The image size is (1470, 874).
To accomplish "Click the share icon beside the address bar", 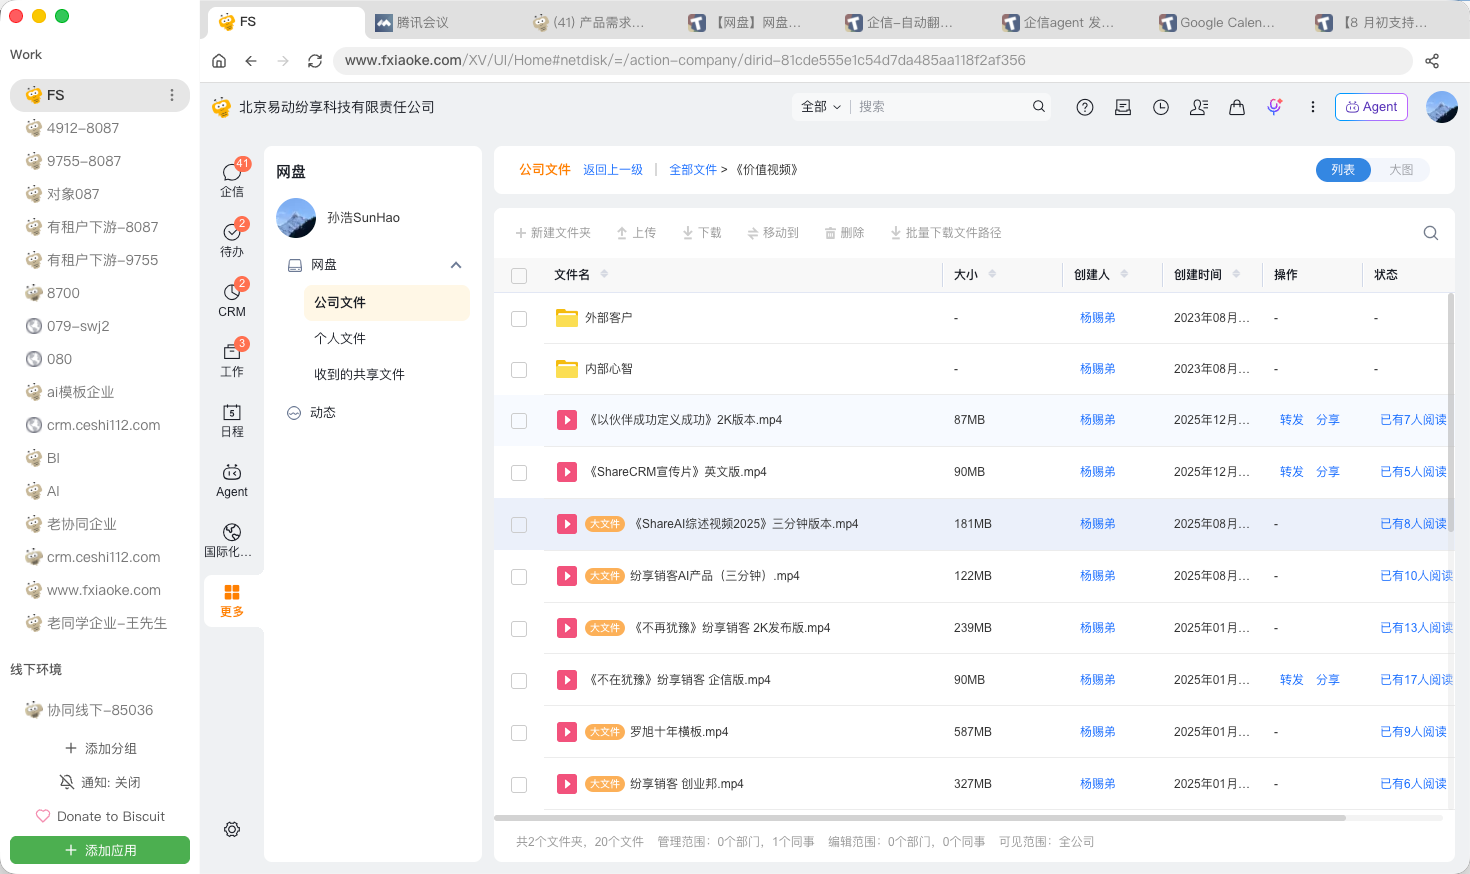I will 1432,61.
